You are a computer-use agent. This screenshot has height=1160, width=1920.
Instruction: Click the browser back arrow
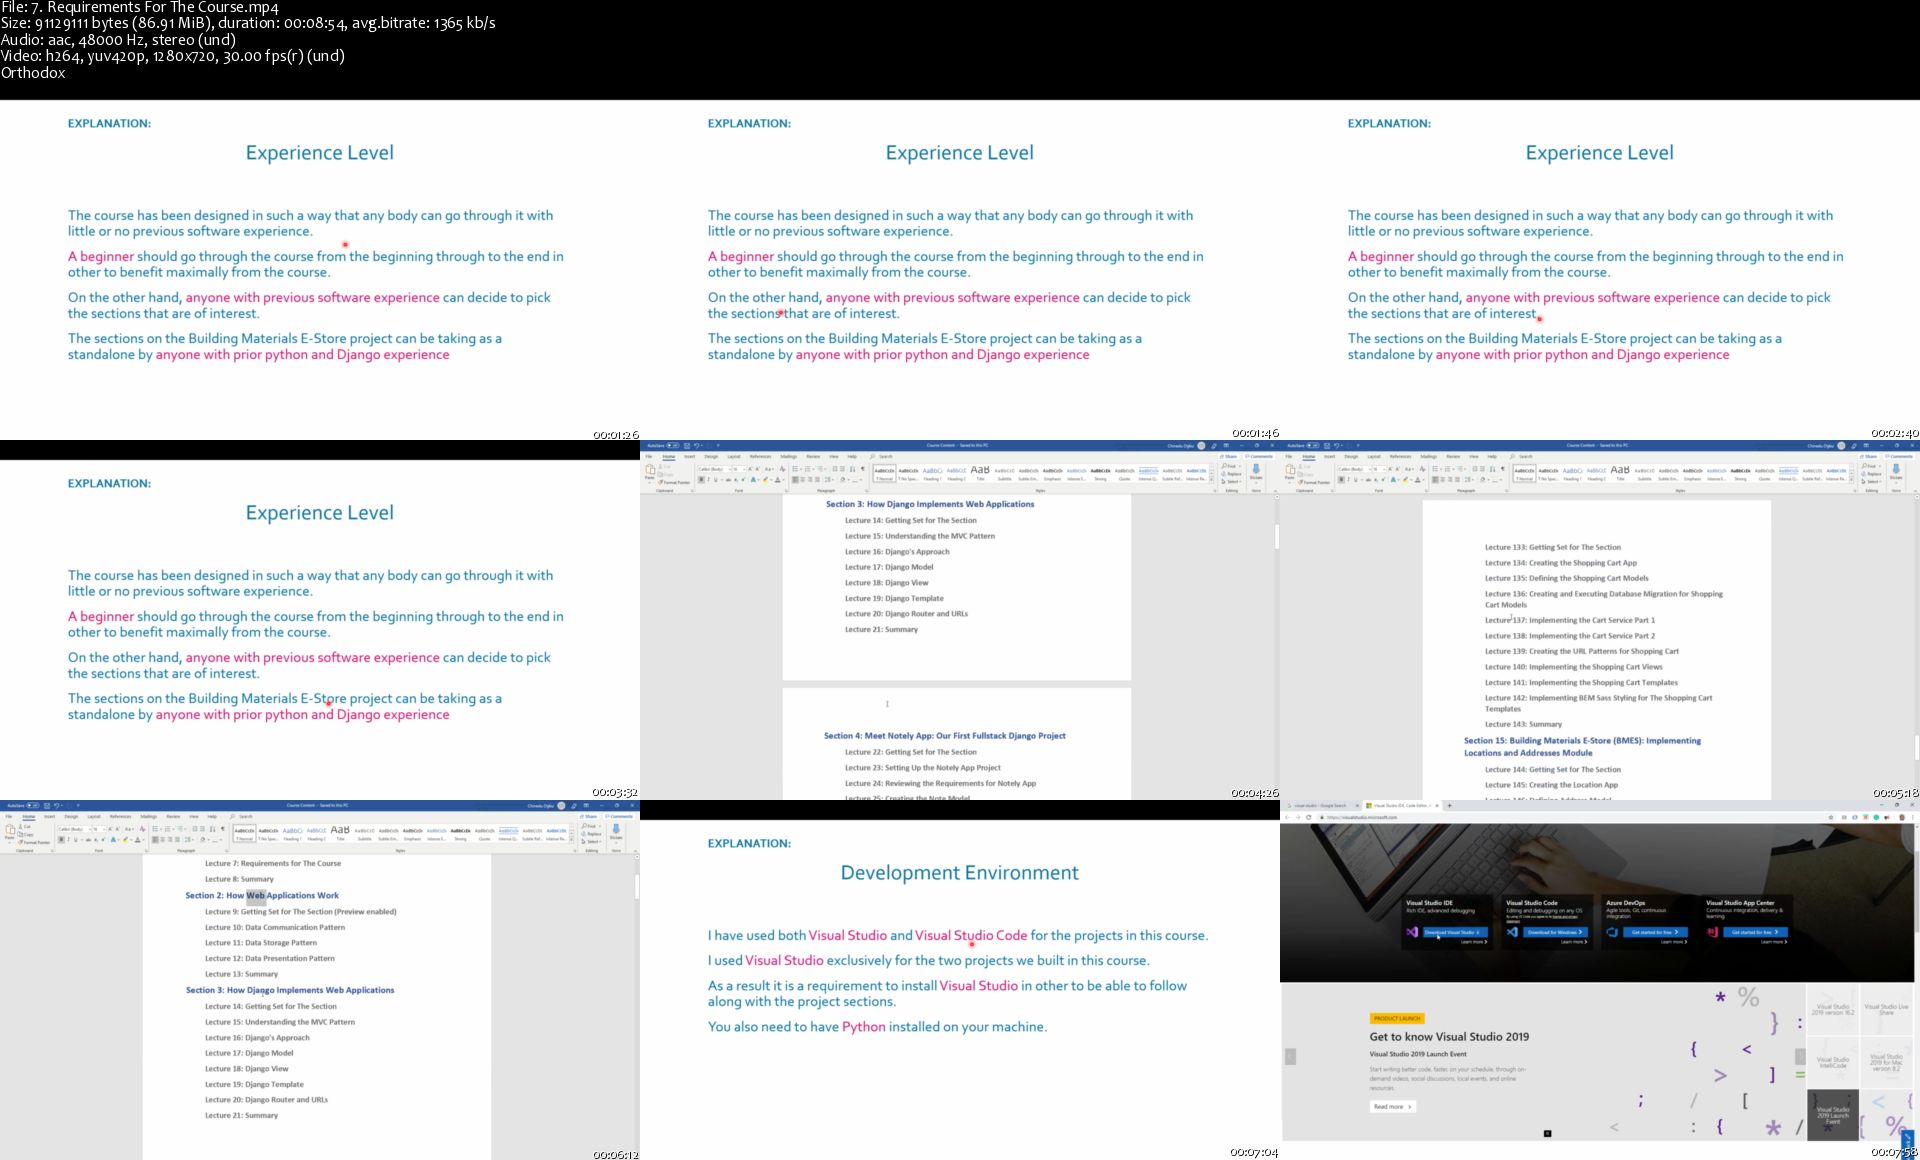(1287, 817)
